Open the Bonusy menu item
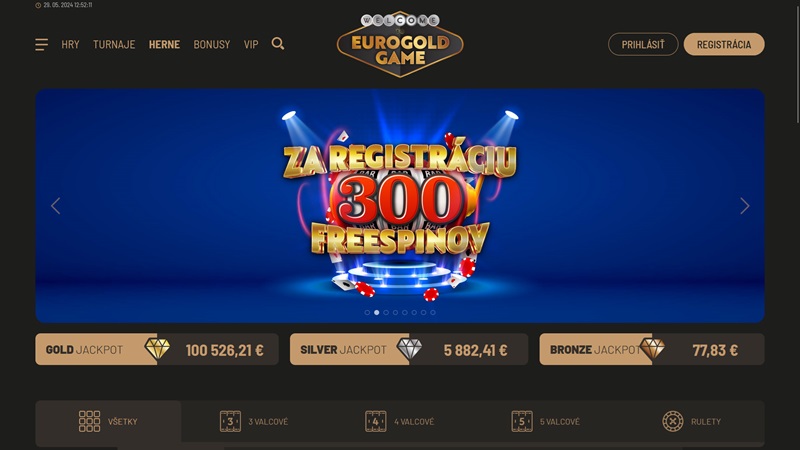 tap(212, 44)
